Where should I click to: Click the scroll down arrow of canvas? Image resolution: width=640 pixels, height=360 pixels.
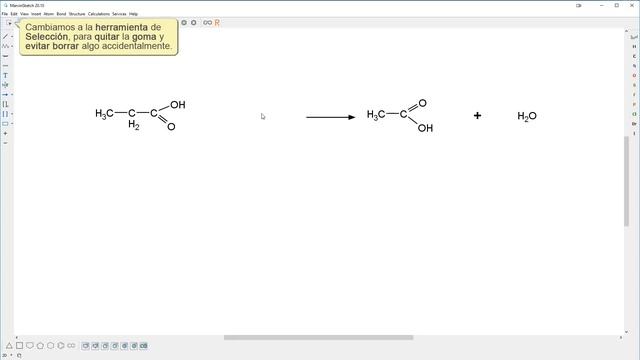pos(627,332)
